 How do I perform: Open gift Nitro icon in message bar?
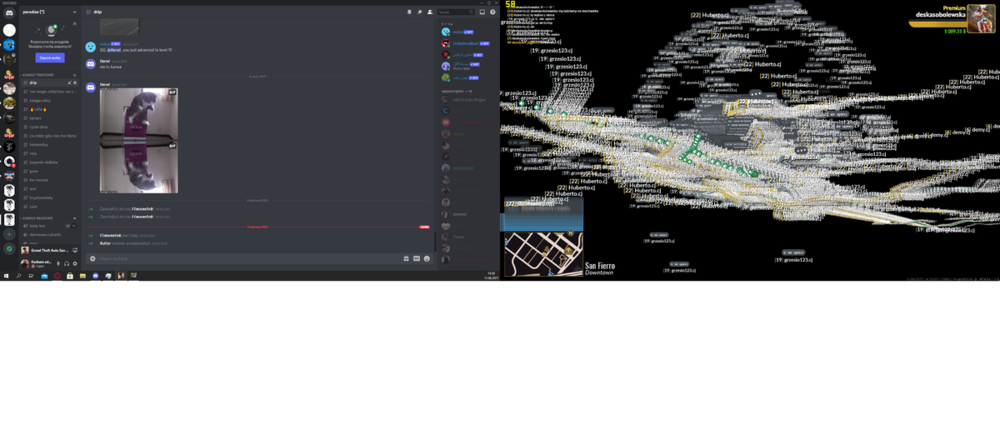pos(406,258)
